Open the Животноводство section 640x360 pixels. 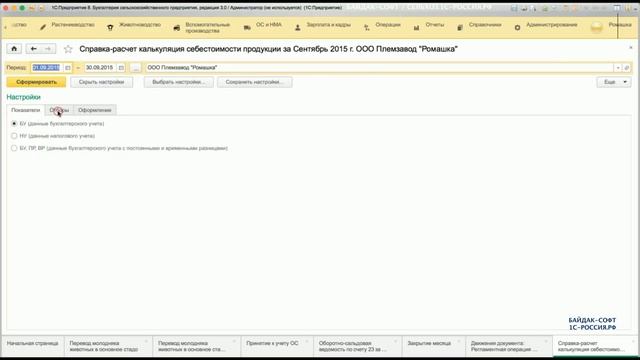(140, 25)
